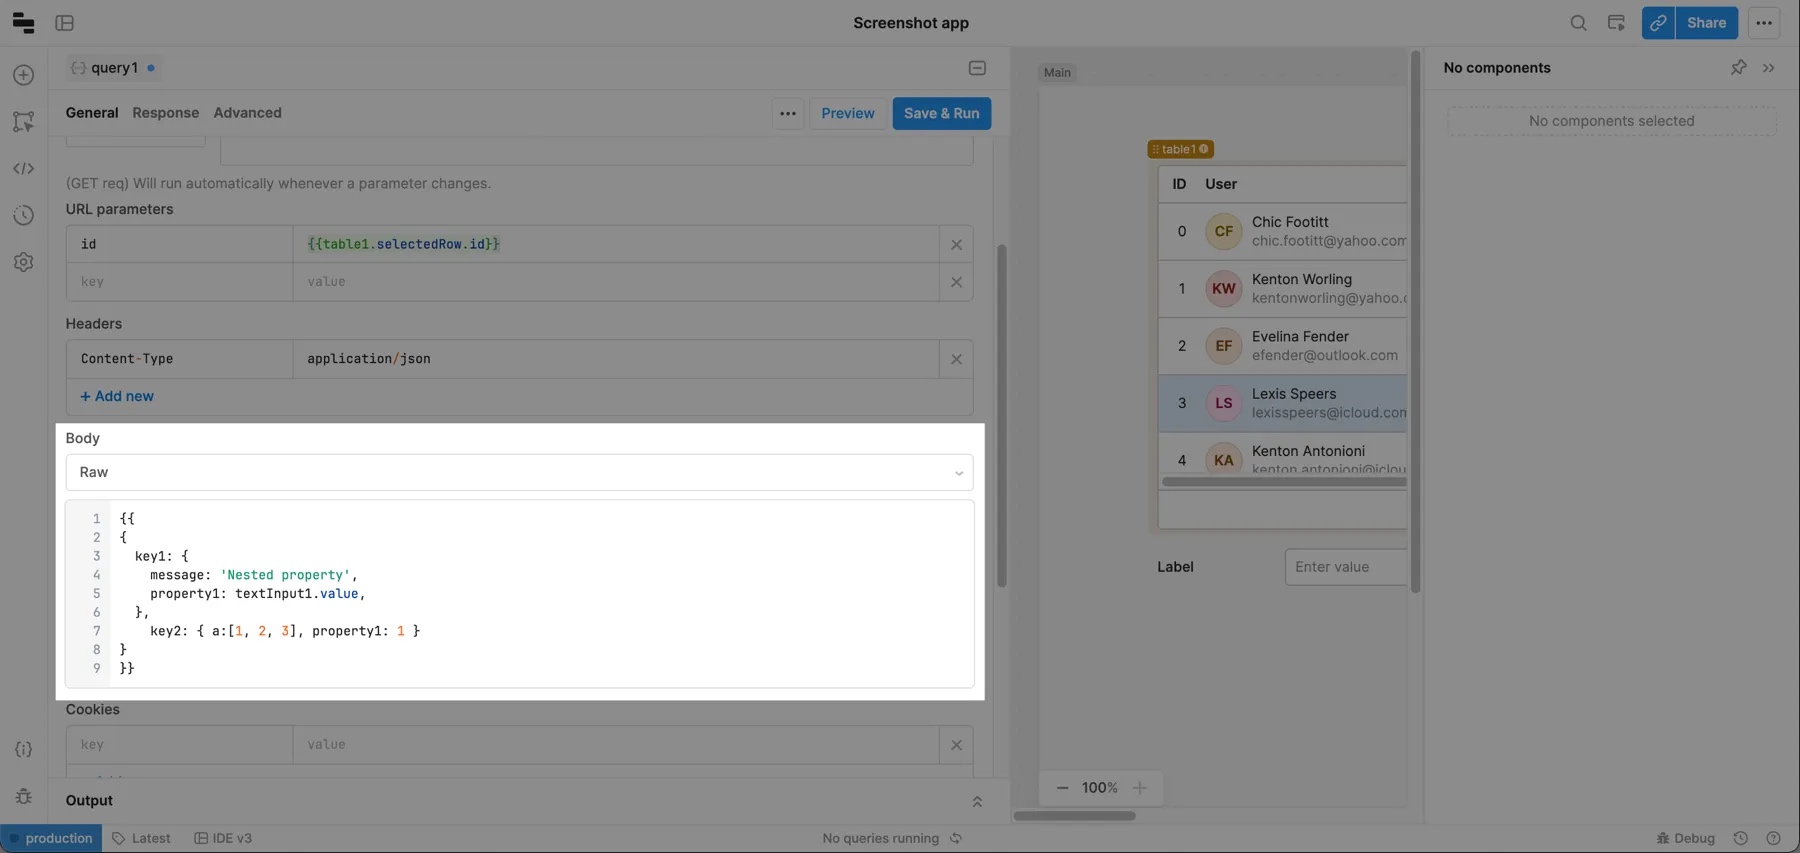Click the Cookies key field

point(180,745)
